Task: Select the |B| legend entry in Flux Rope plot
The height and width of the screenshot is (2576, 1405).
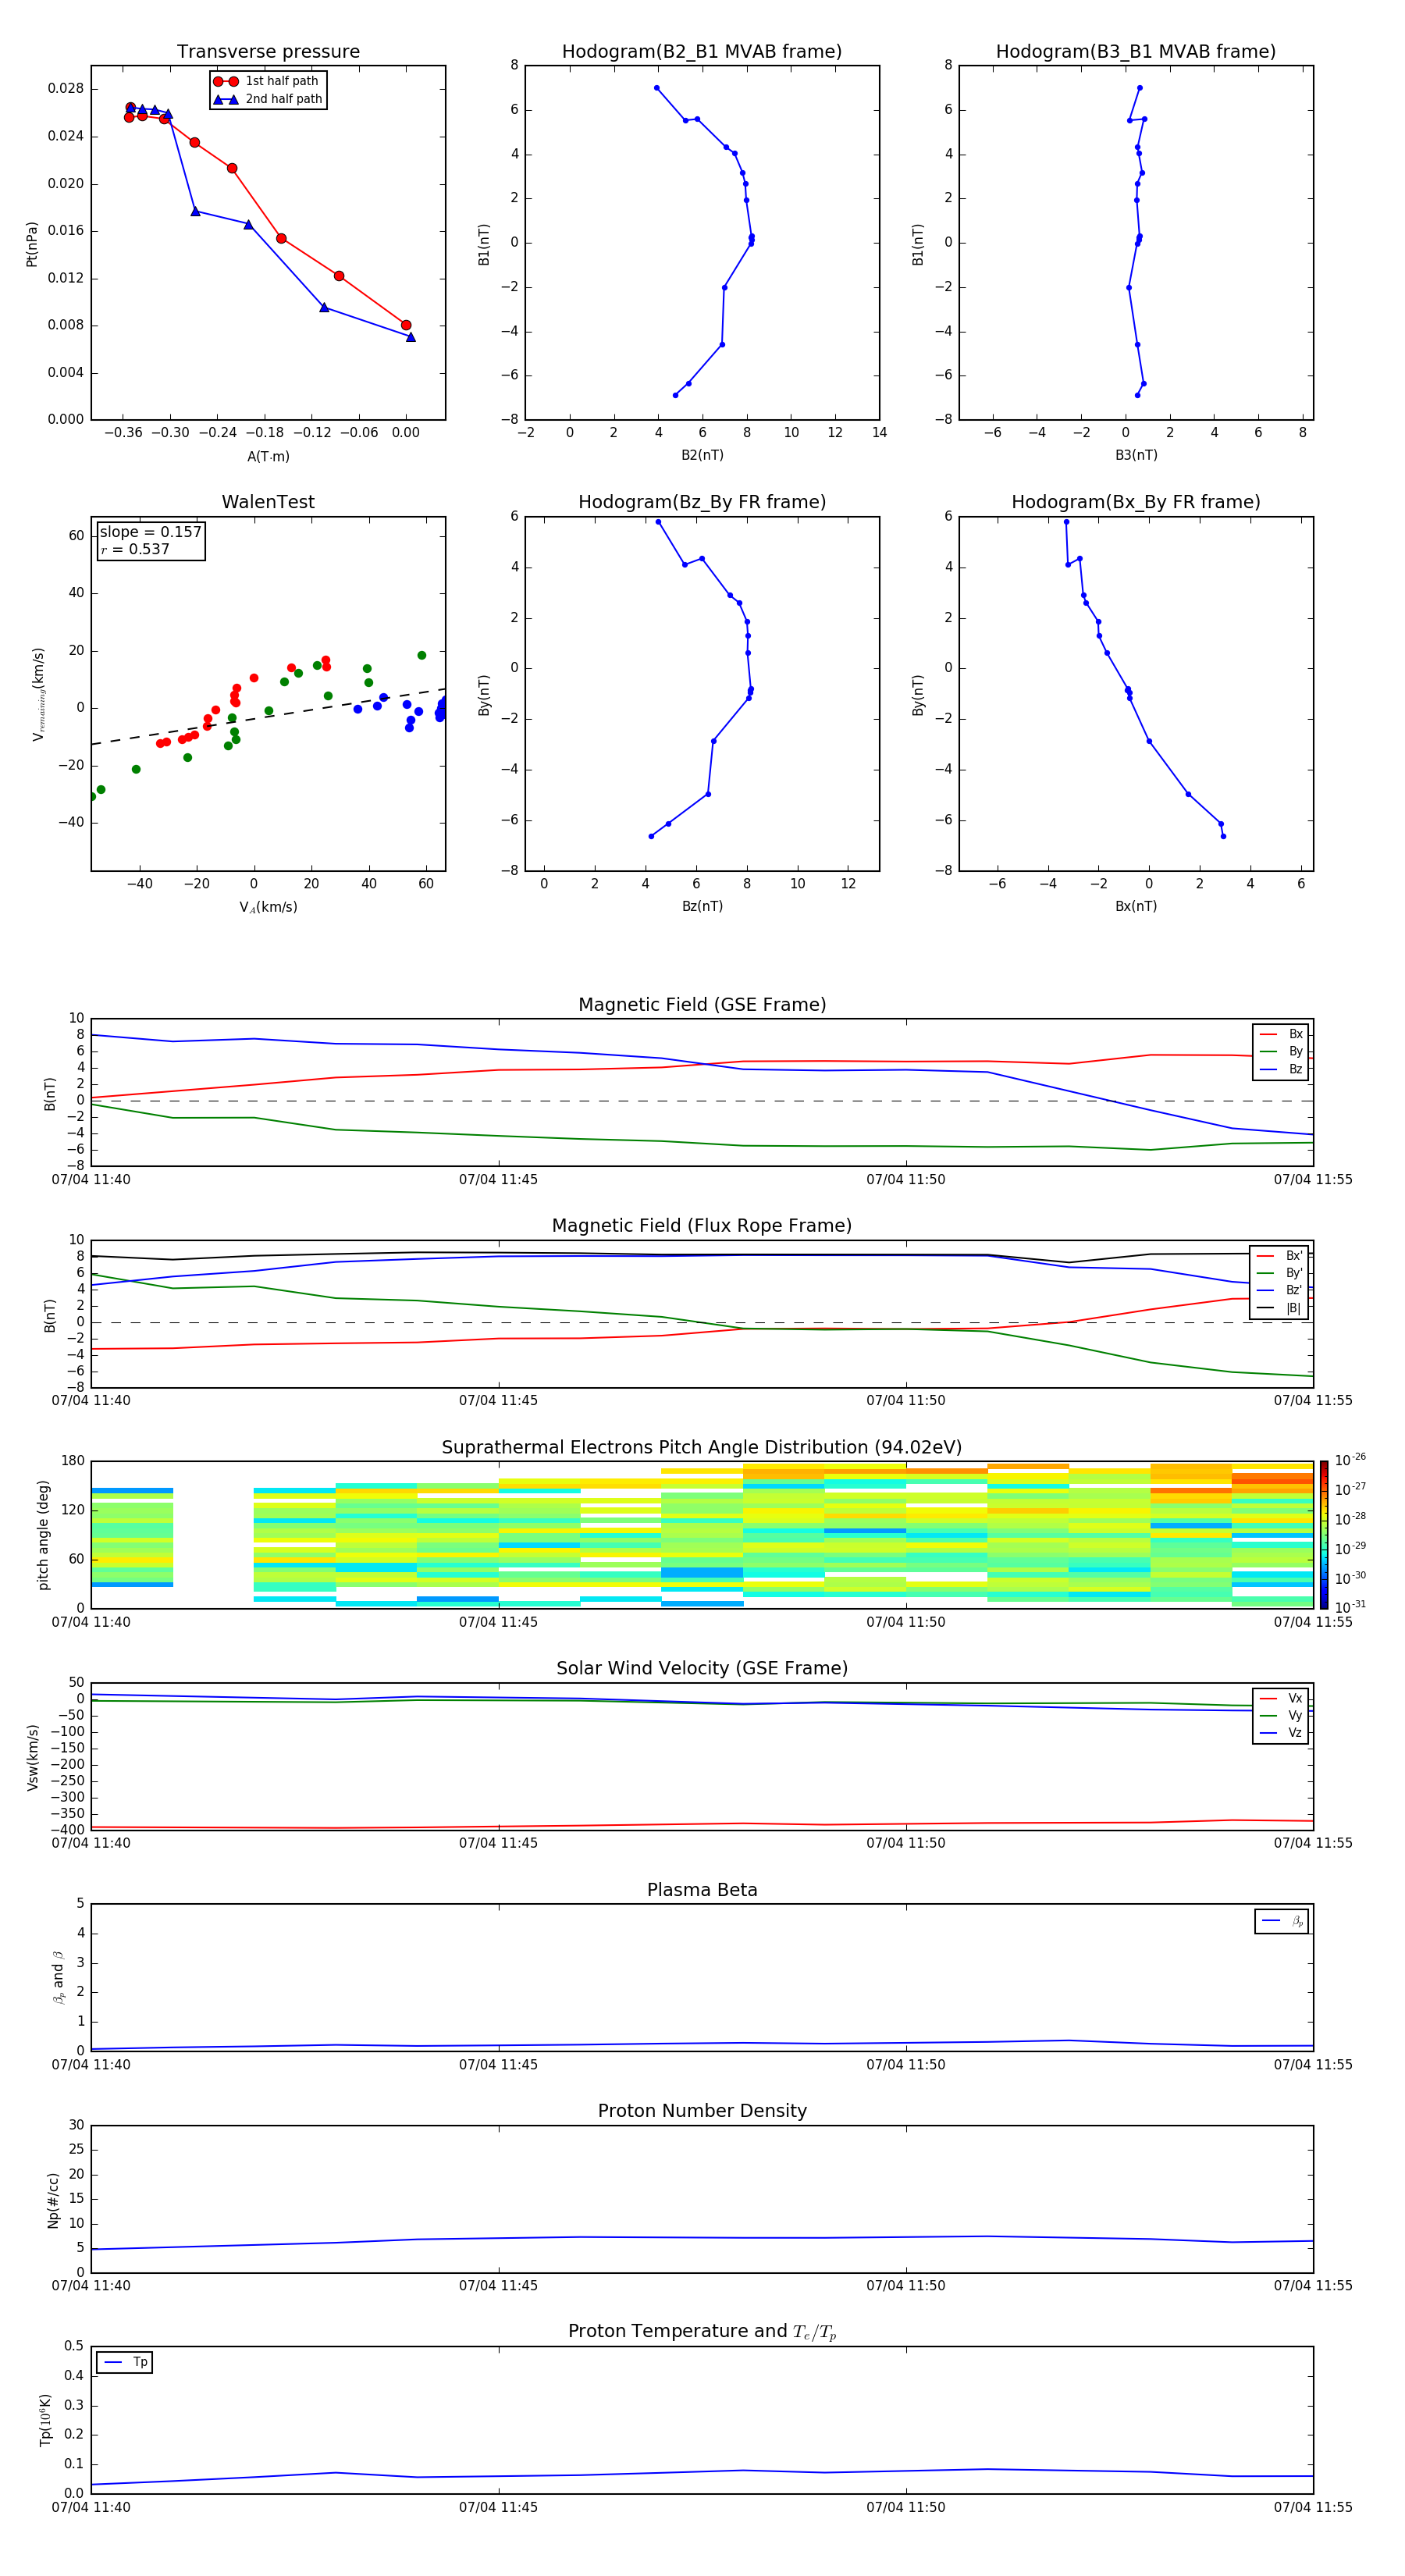Action: click(x=1279, y=1308)
